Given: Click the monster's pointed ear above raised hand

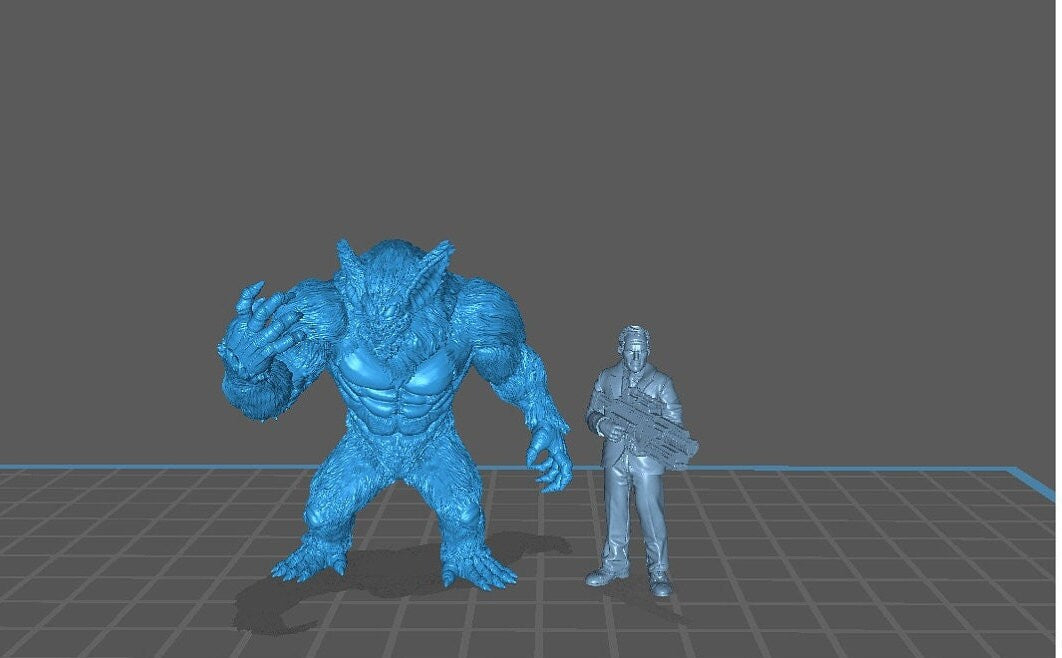Looking at the screenshot, I should click(x=347, y=262).
